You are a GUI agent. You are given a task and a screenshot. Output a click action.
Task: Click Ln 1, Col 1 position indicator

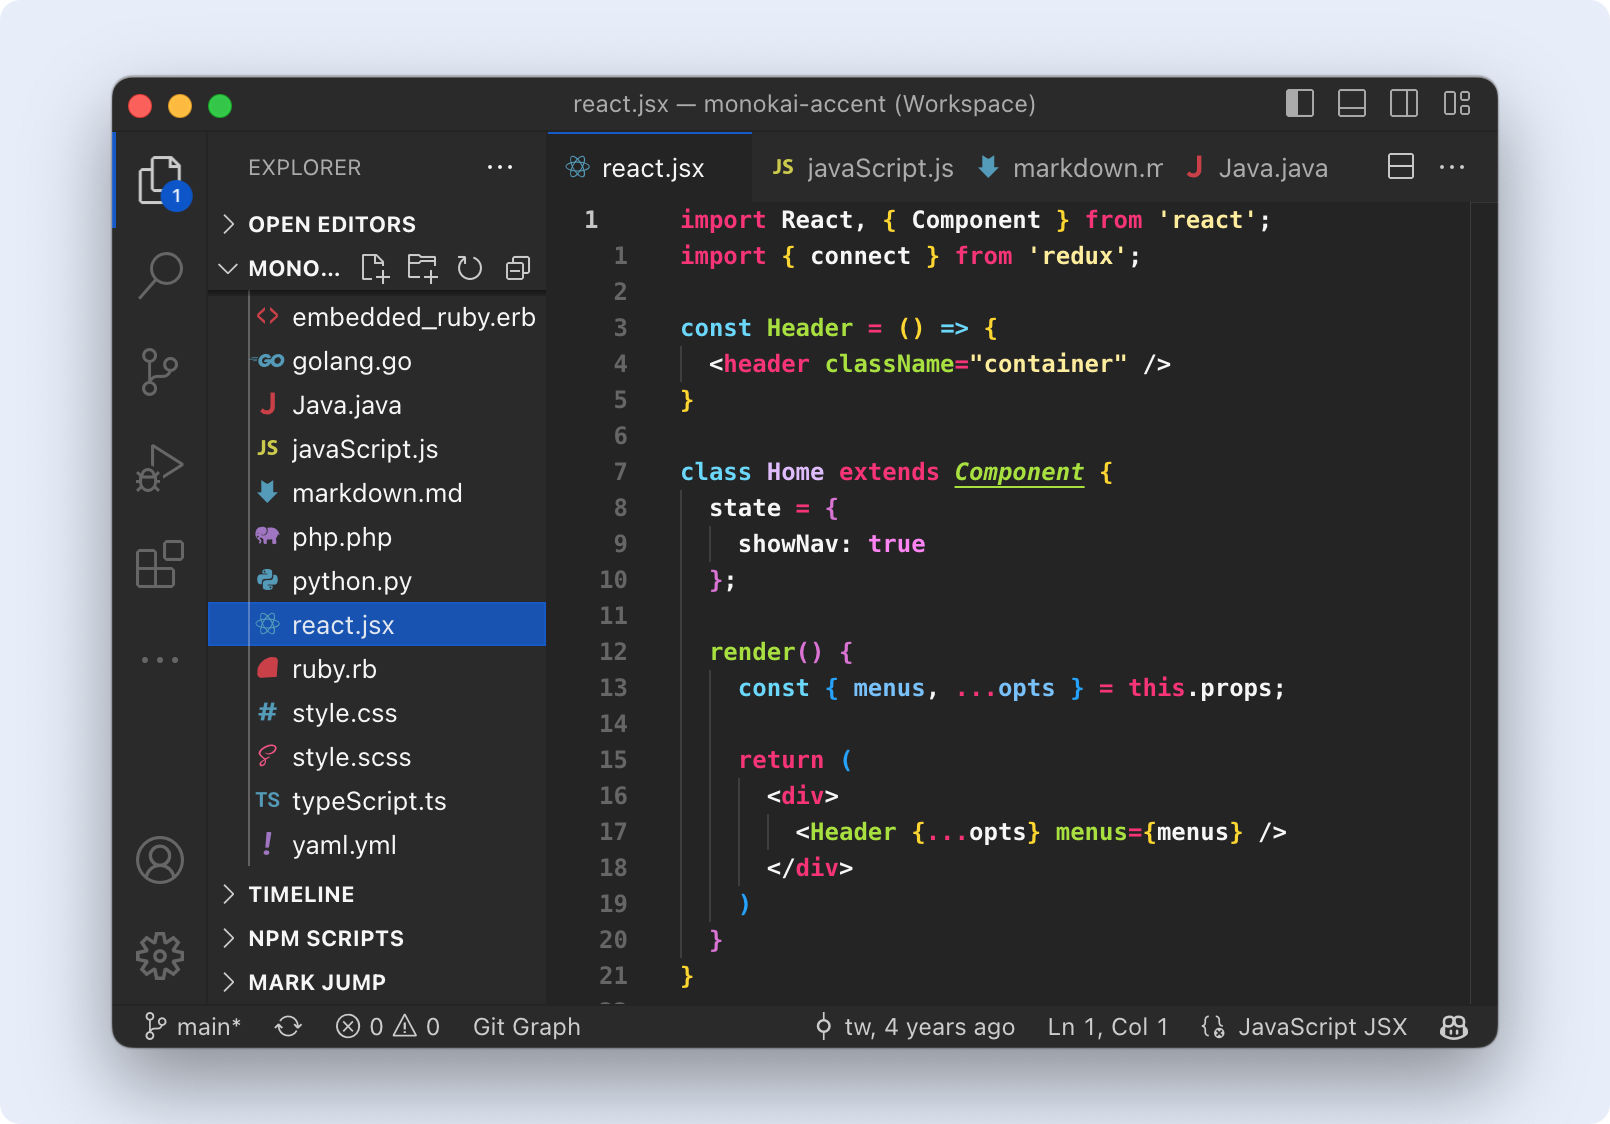1108,1027
